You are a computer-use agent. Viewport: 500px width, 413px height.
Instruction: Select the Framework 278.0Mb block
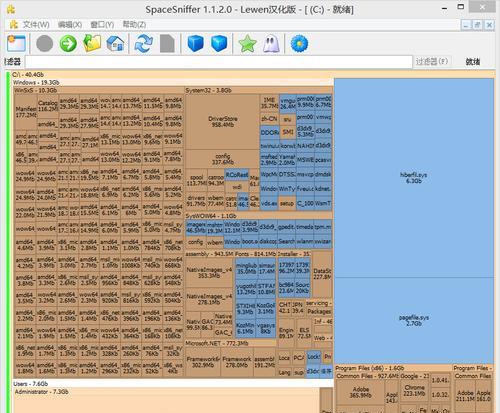pos(237,362)
